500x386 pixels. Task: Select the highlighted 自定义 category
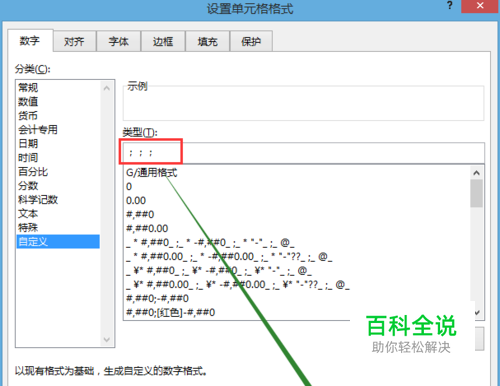click(58, 242)
